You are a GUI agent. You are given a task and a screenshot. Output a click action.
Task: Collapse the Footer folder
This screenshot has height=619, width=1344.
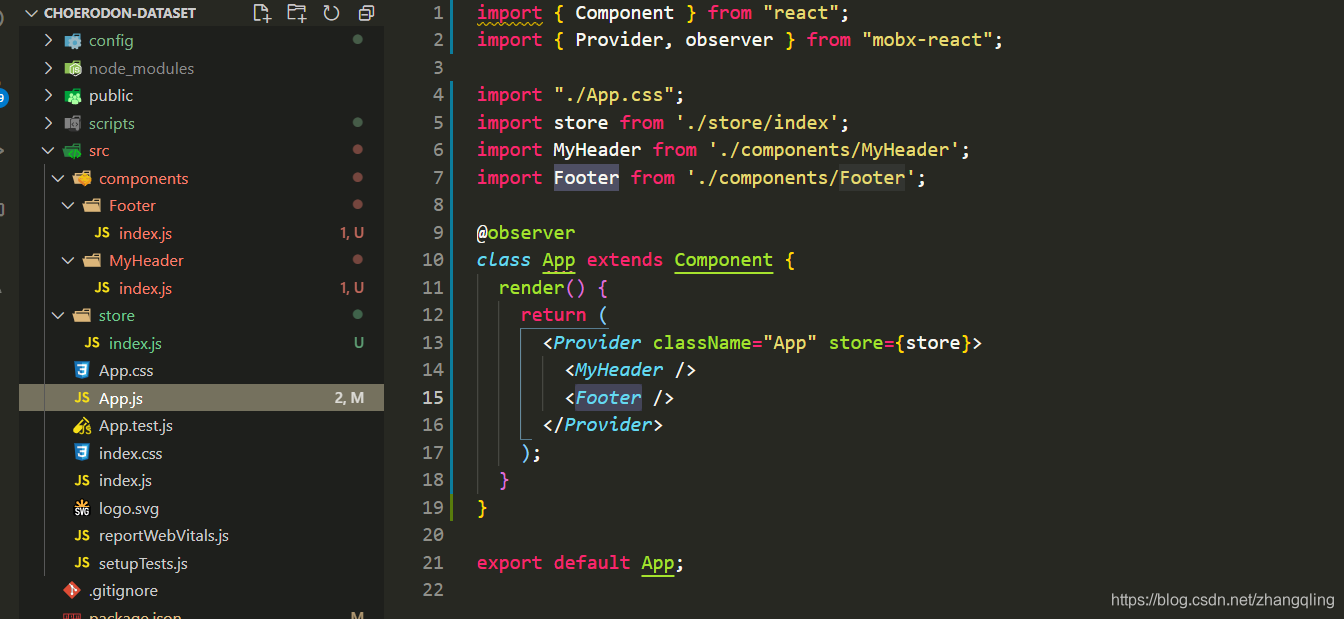point(68,206)
